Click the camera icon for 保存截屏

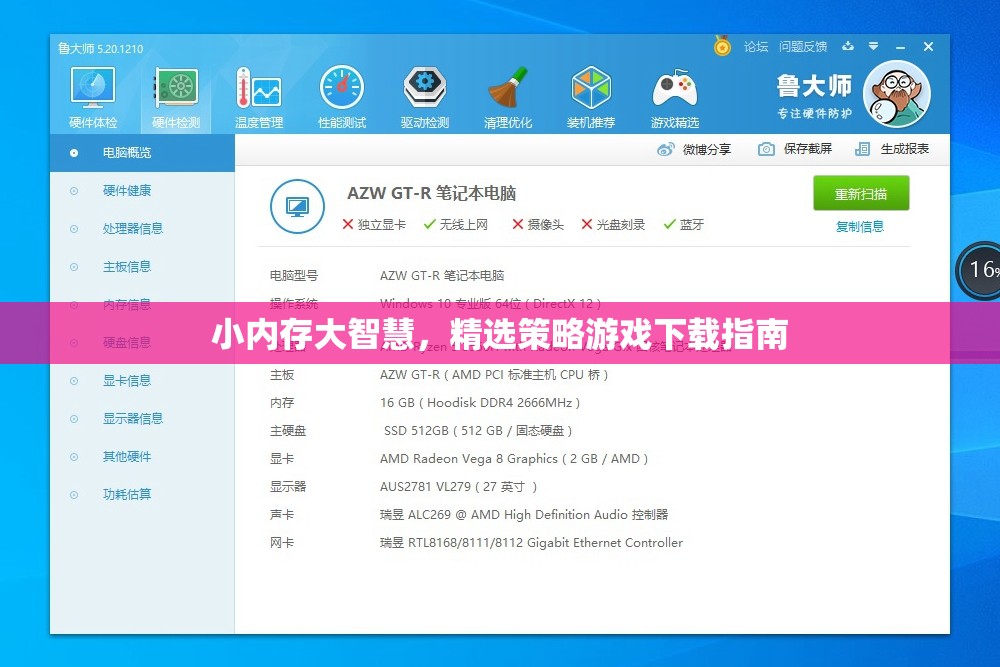(x=766, y=149)
